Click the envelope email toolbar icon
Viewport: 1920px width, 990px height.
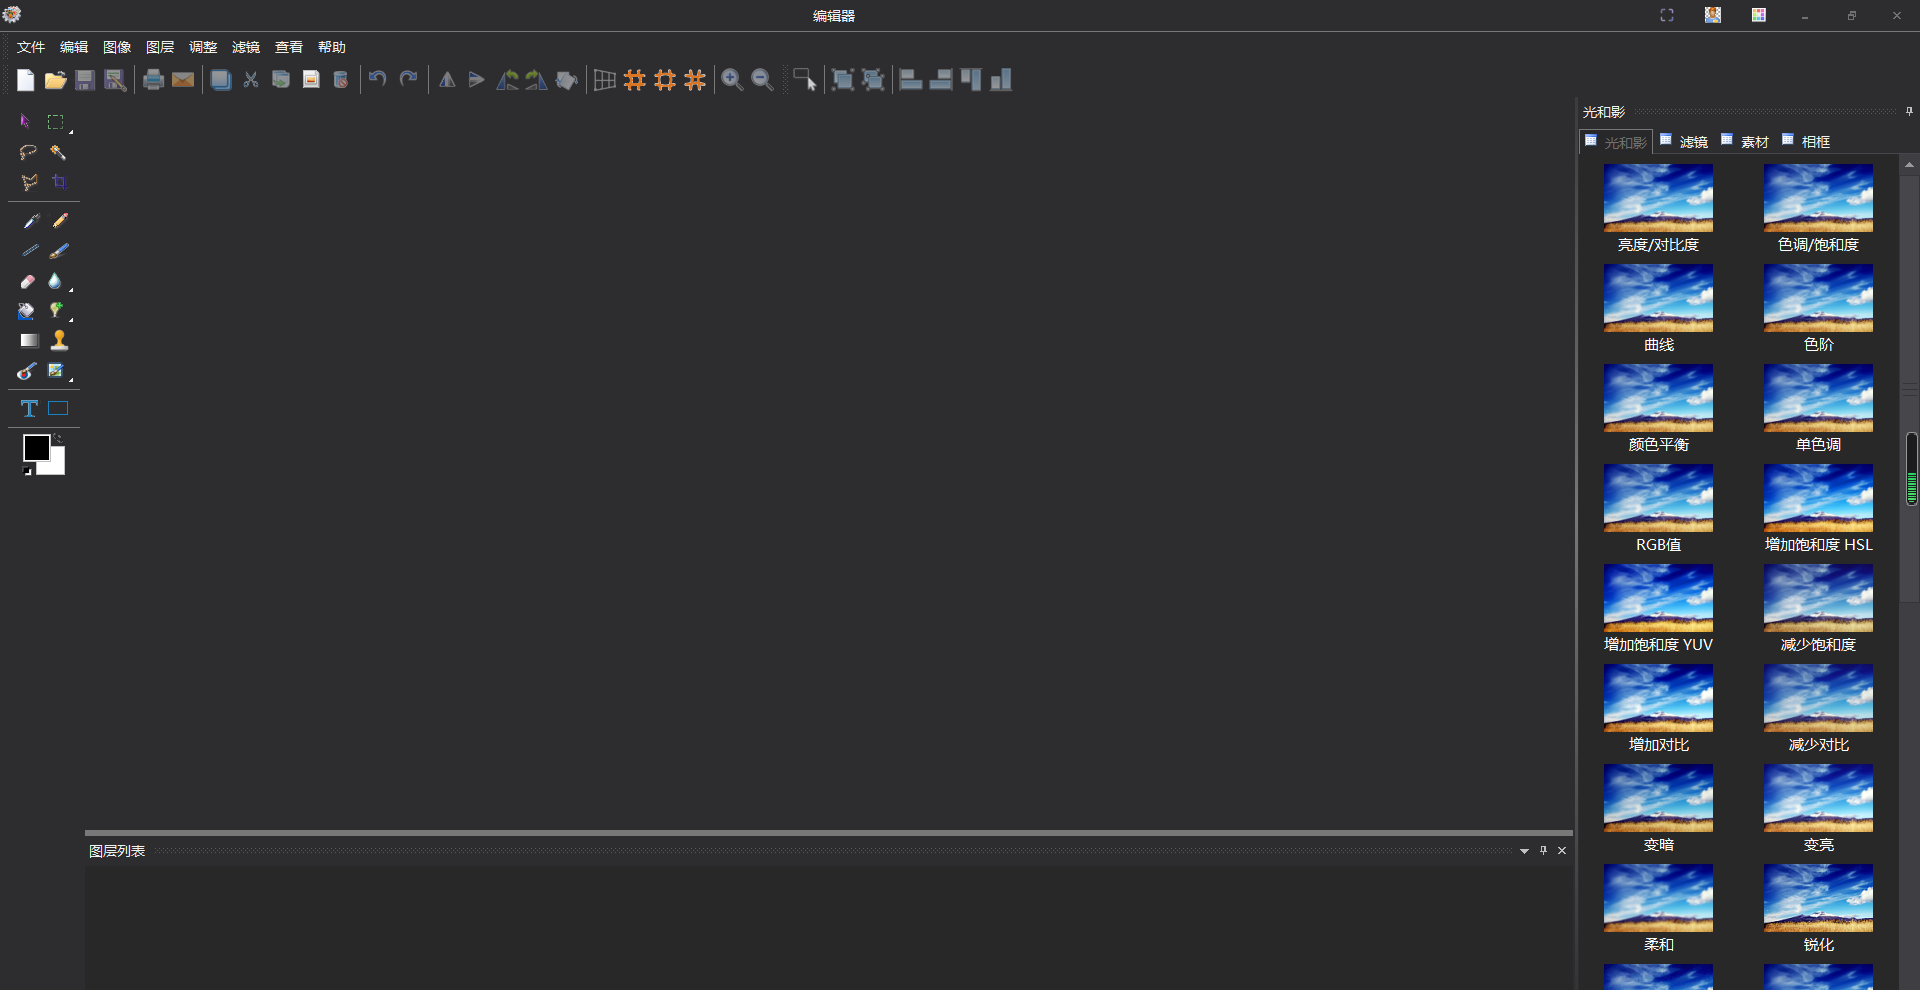tap(183, 80)
